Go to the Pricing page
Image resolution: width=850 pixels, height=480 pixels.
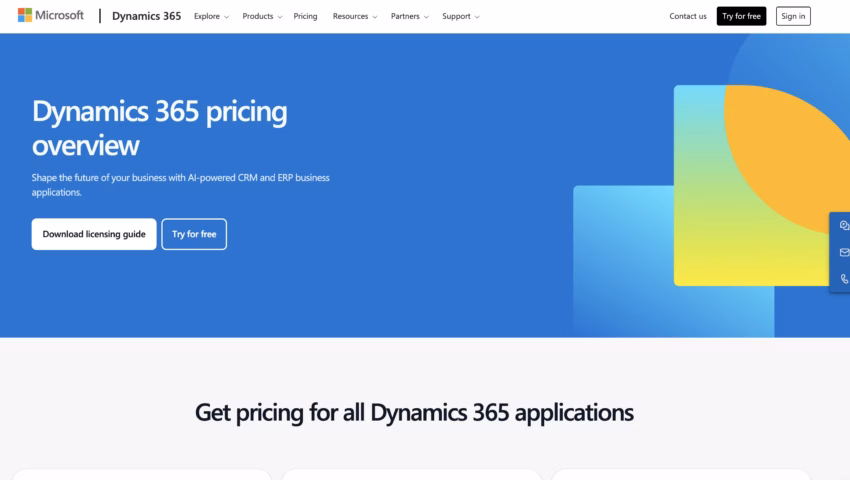[x=305, y=16]
